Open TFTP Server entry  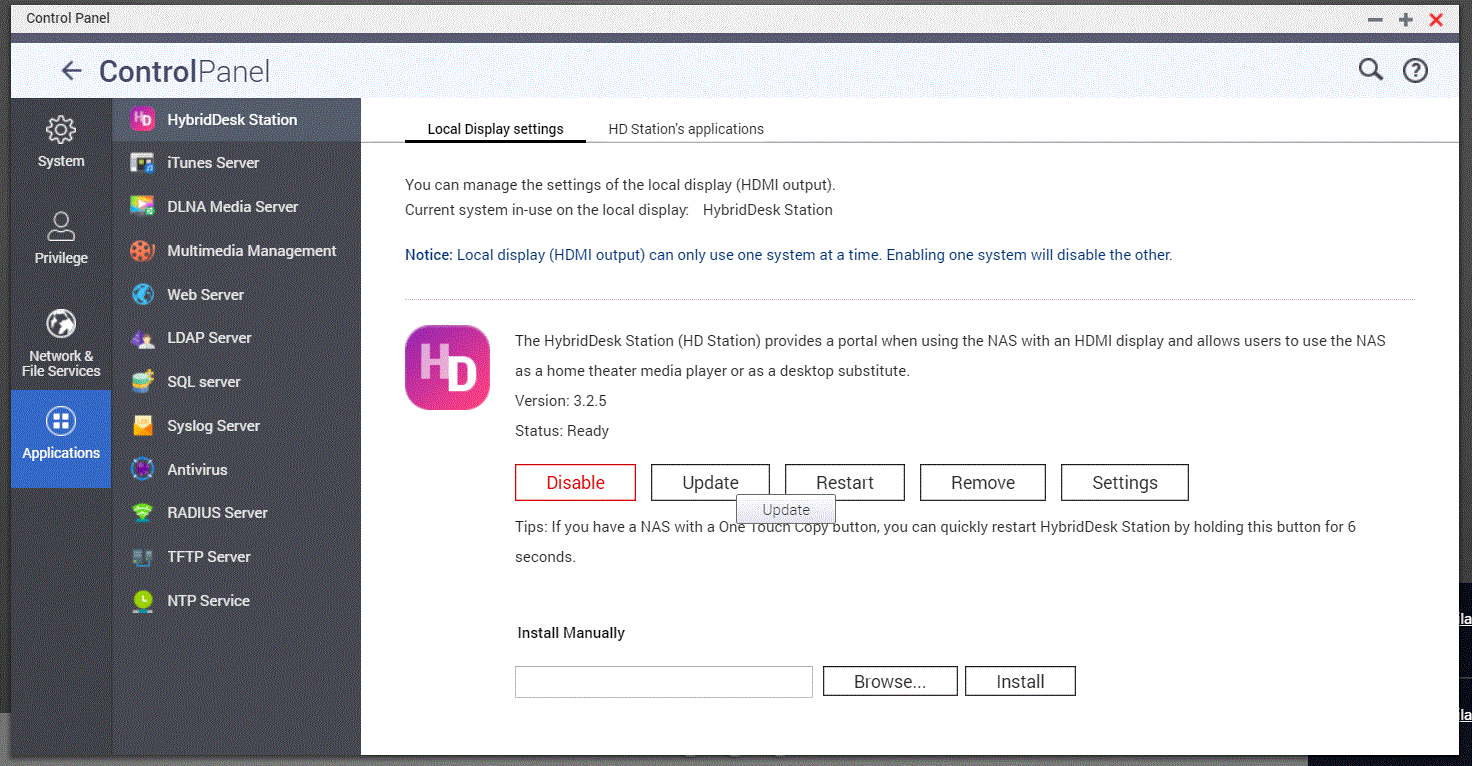click(x=236, y=557)
